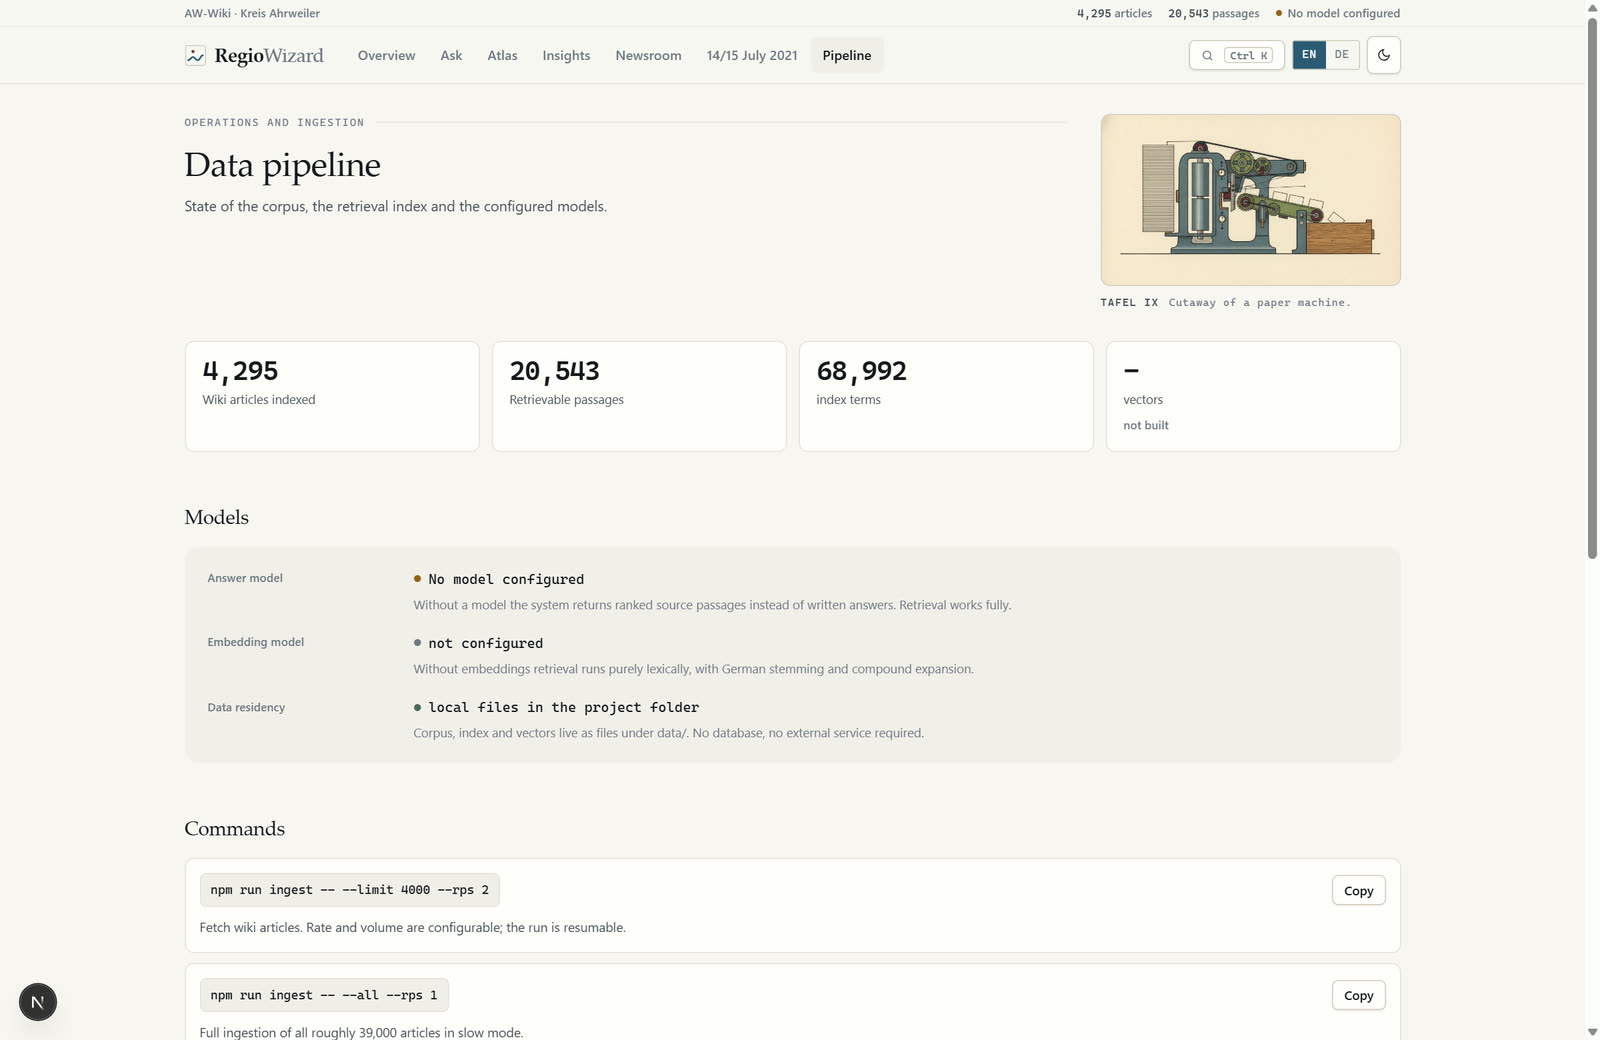Click the "Commands" section heading

click(234, 829)
